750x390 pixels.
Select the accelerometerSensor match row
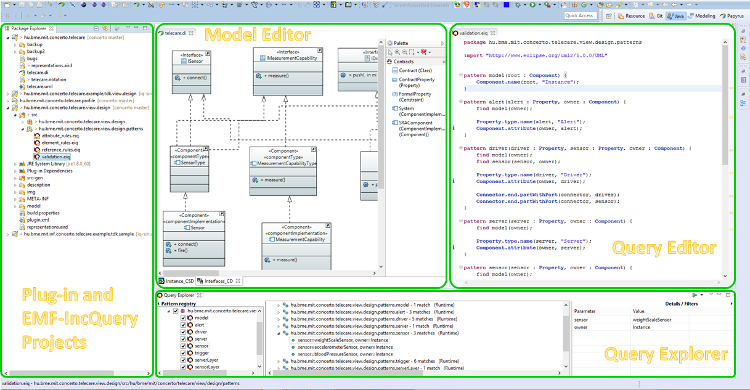[x=342, y=347]
